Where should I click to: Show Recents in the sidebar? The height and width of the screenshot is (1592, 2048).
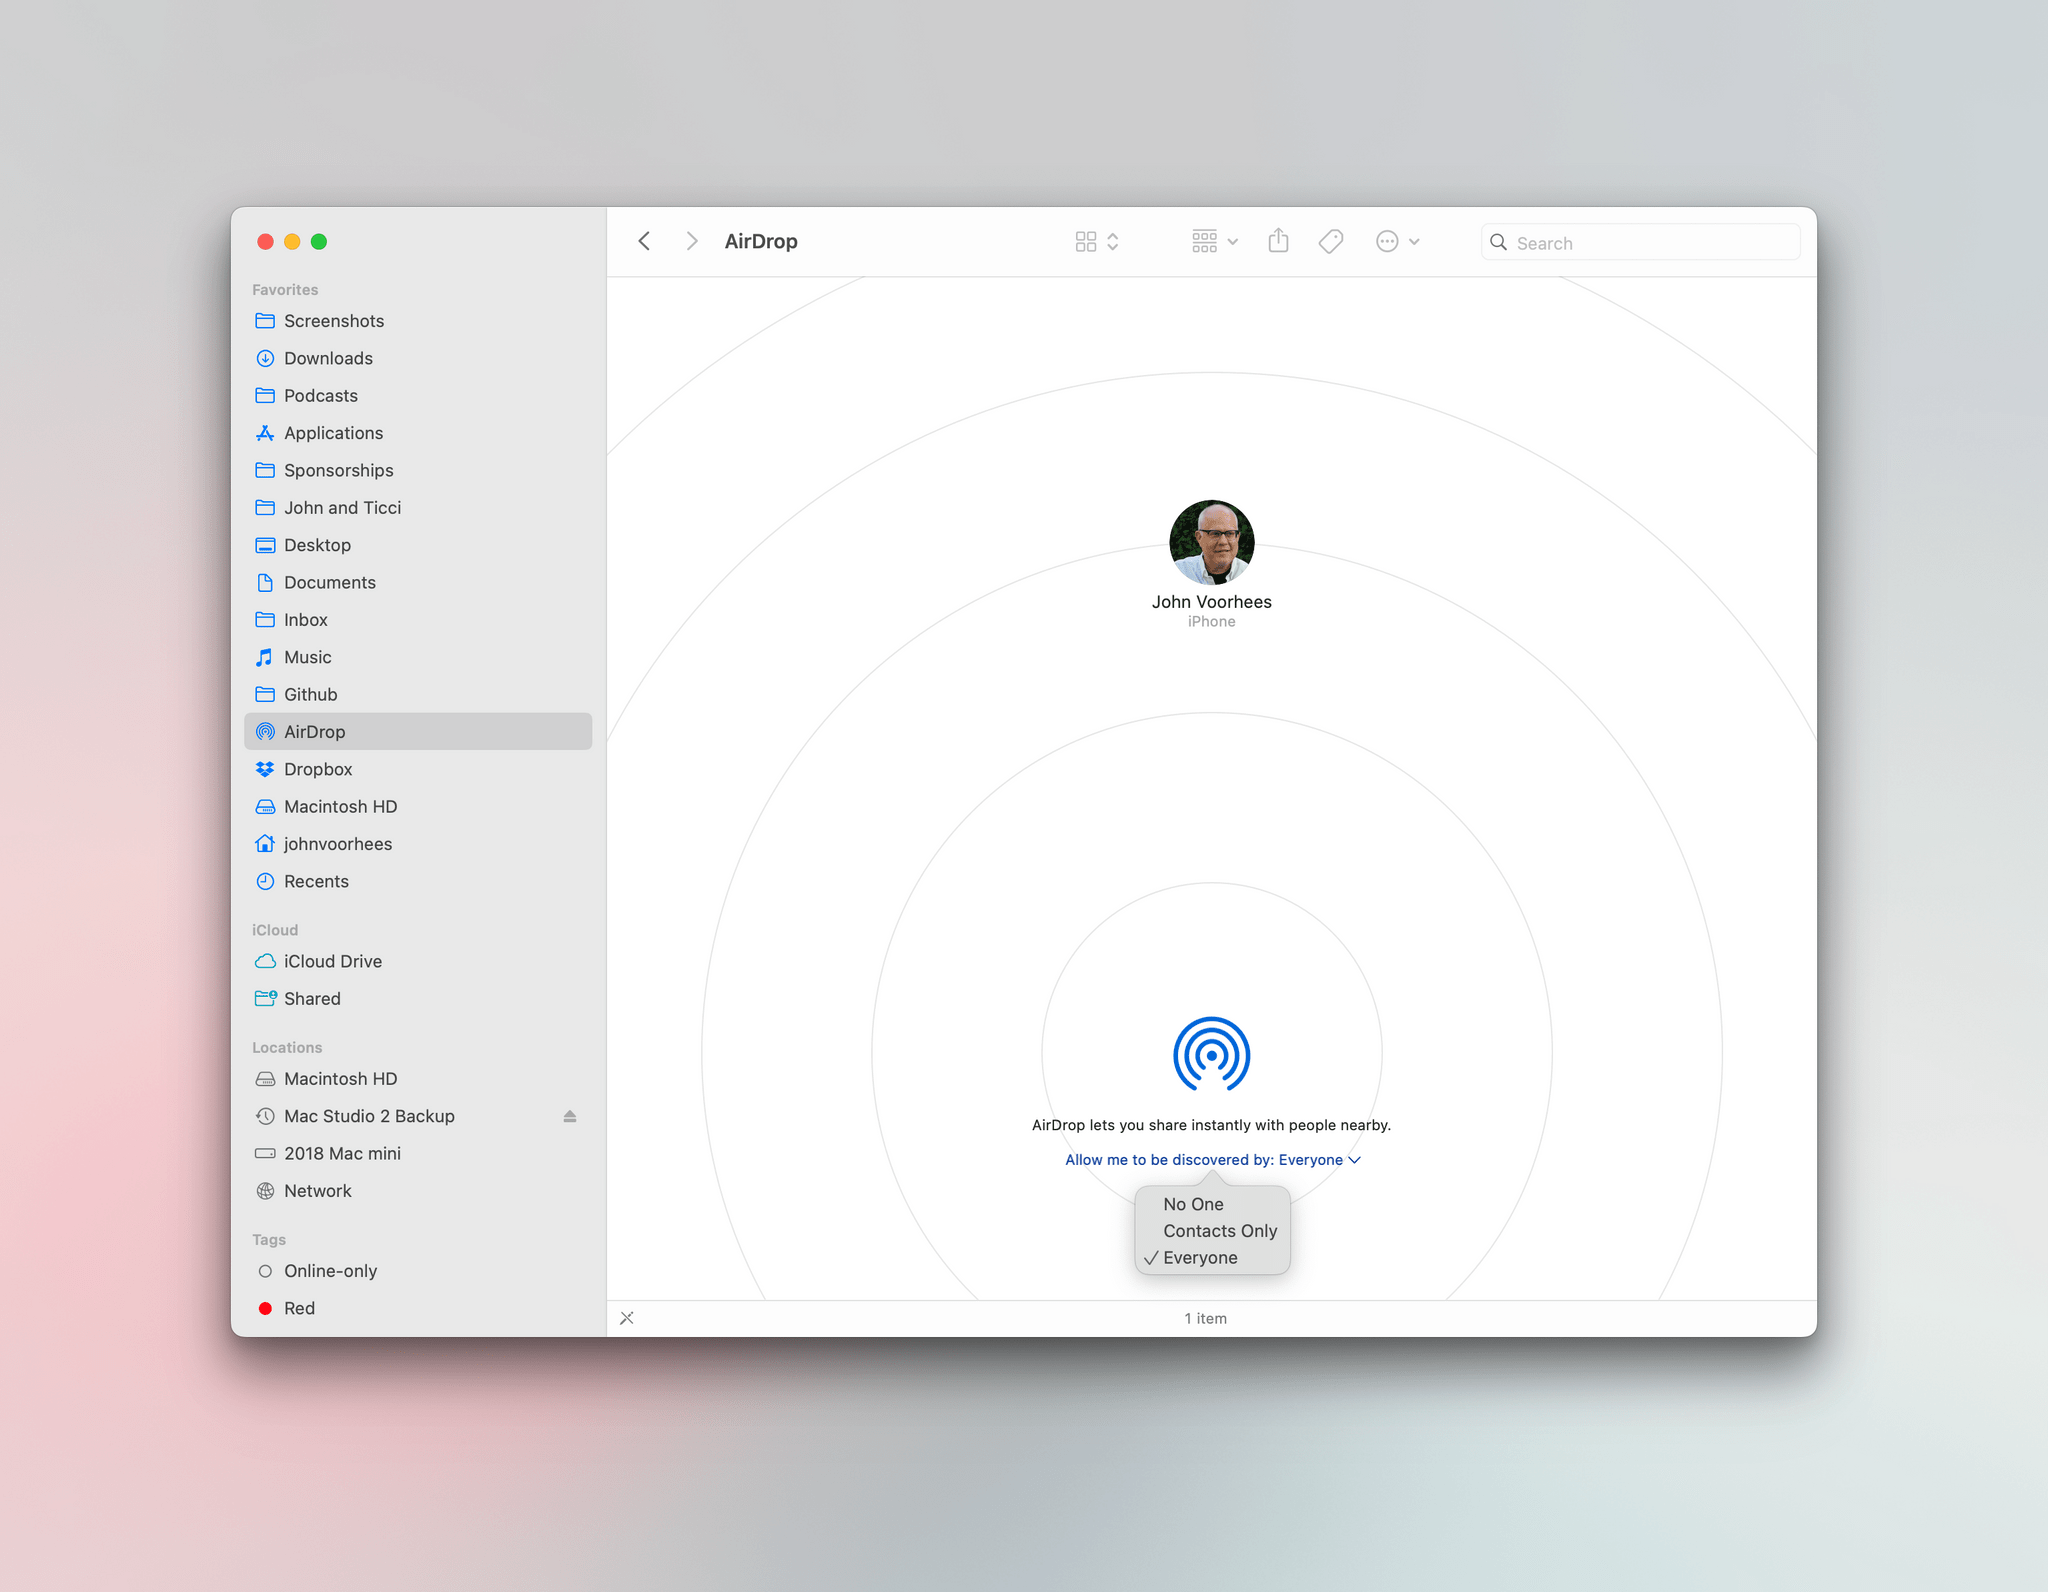pos(418,881)
